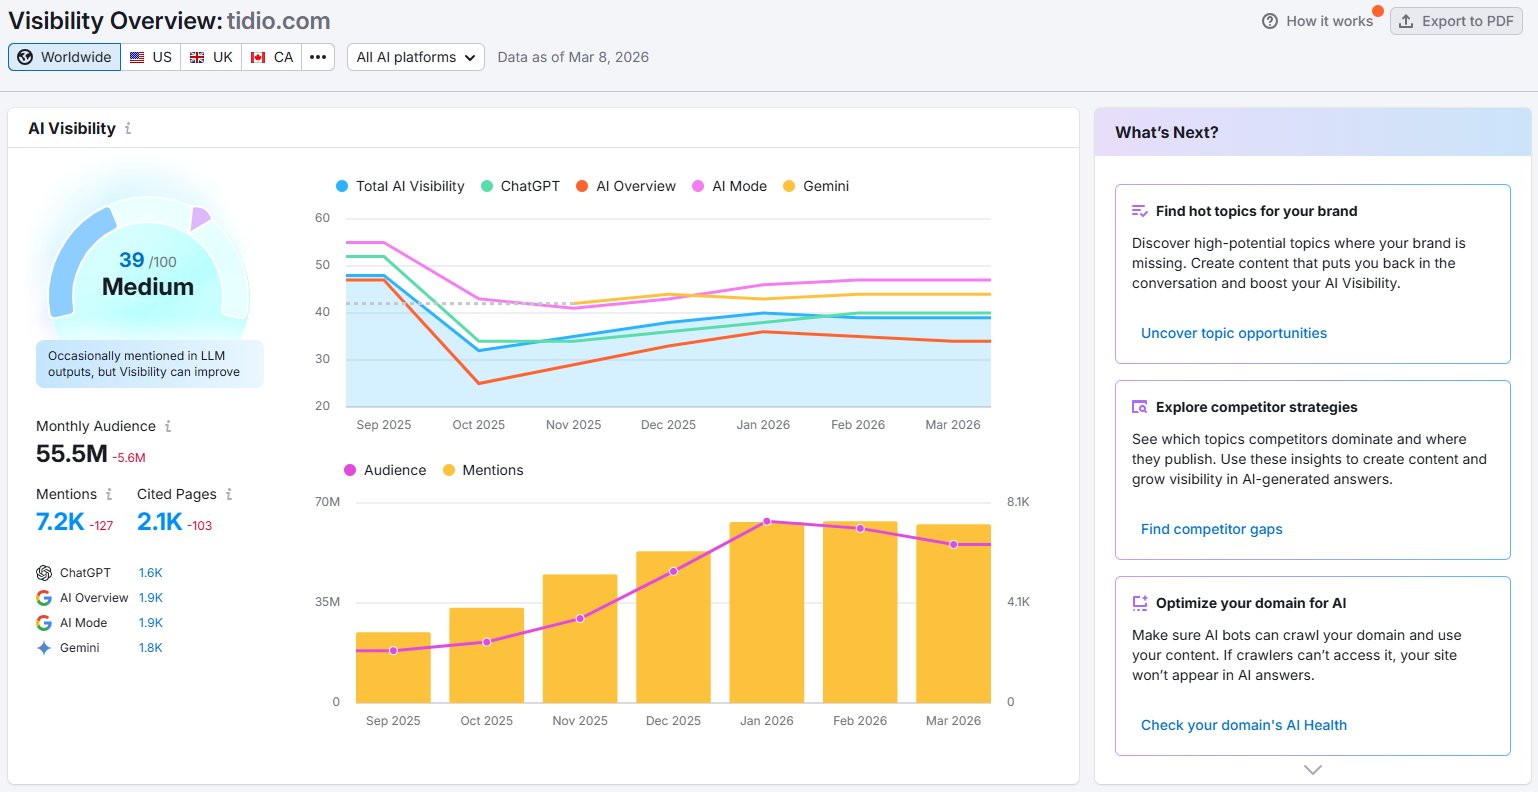Click the AI Visibility info icon
Viewport: 1538px width, 792px height.
pyautogui.click(x=128, y=129)
